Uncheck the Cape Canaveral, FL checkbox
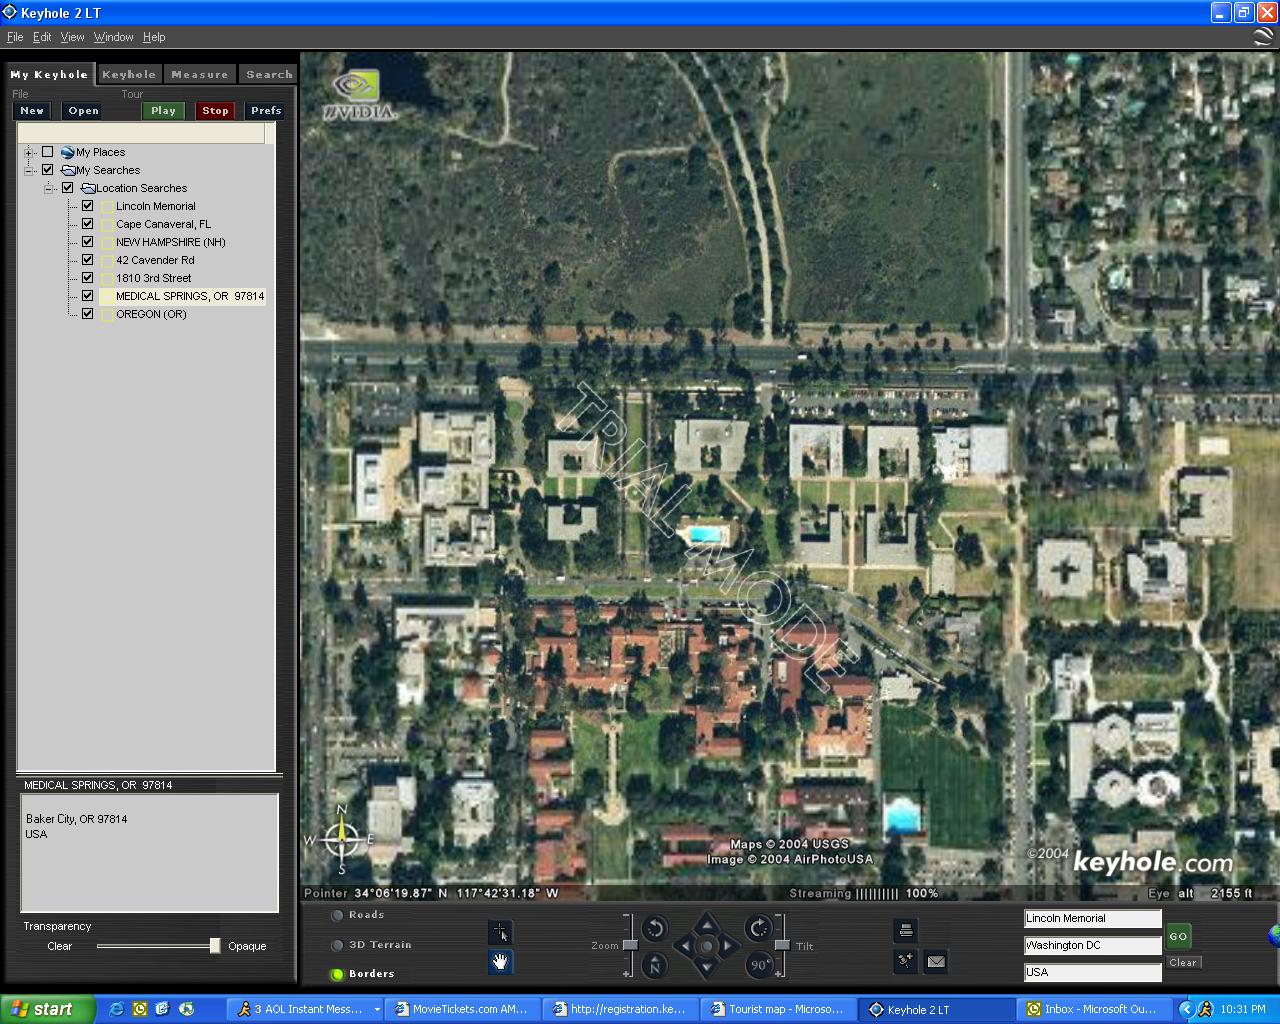 [x=87, y=224]
